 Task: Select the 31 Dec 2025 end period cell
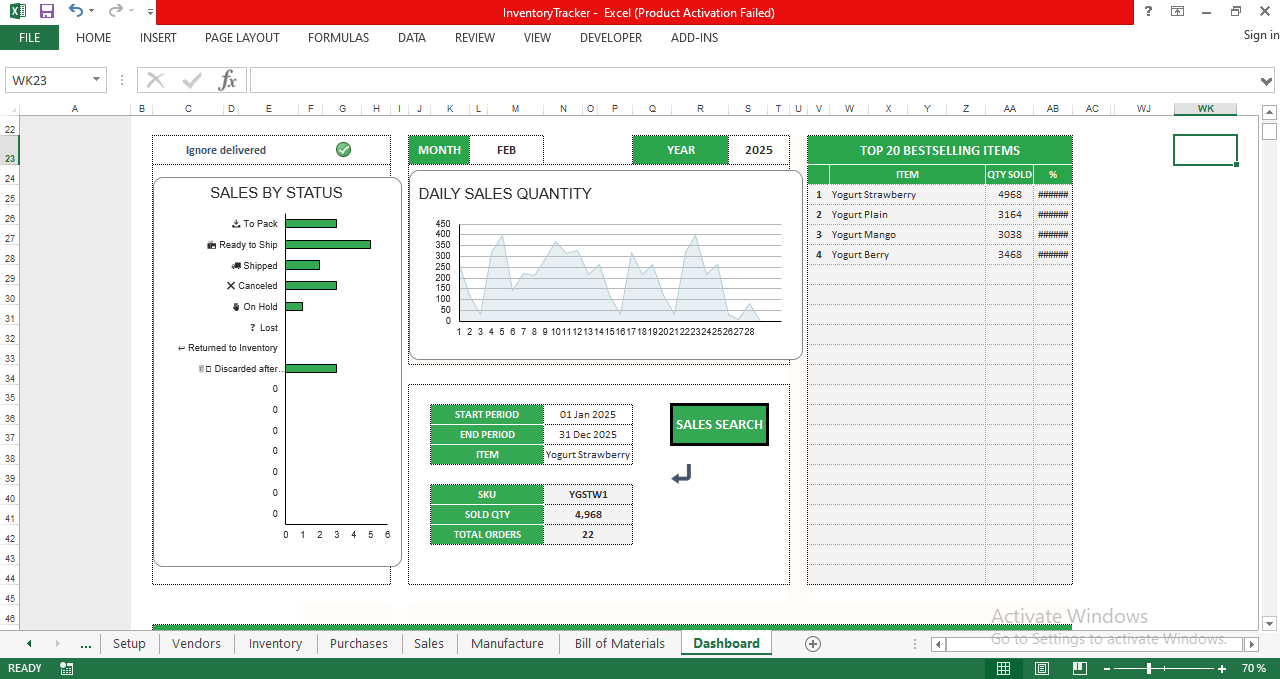click(588, 434)
